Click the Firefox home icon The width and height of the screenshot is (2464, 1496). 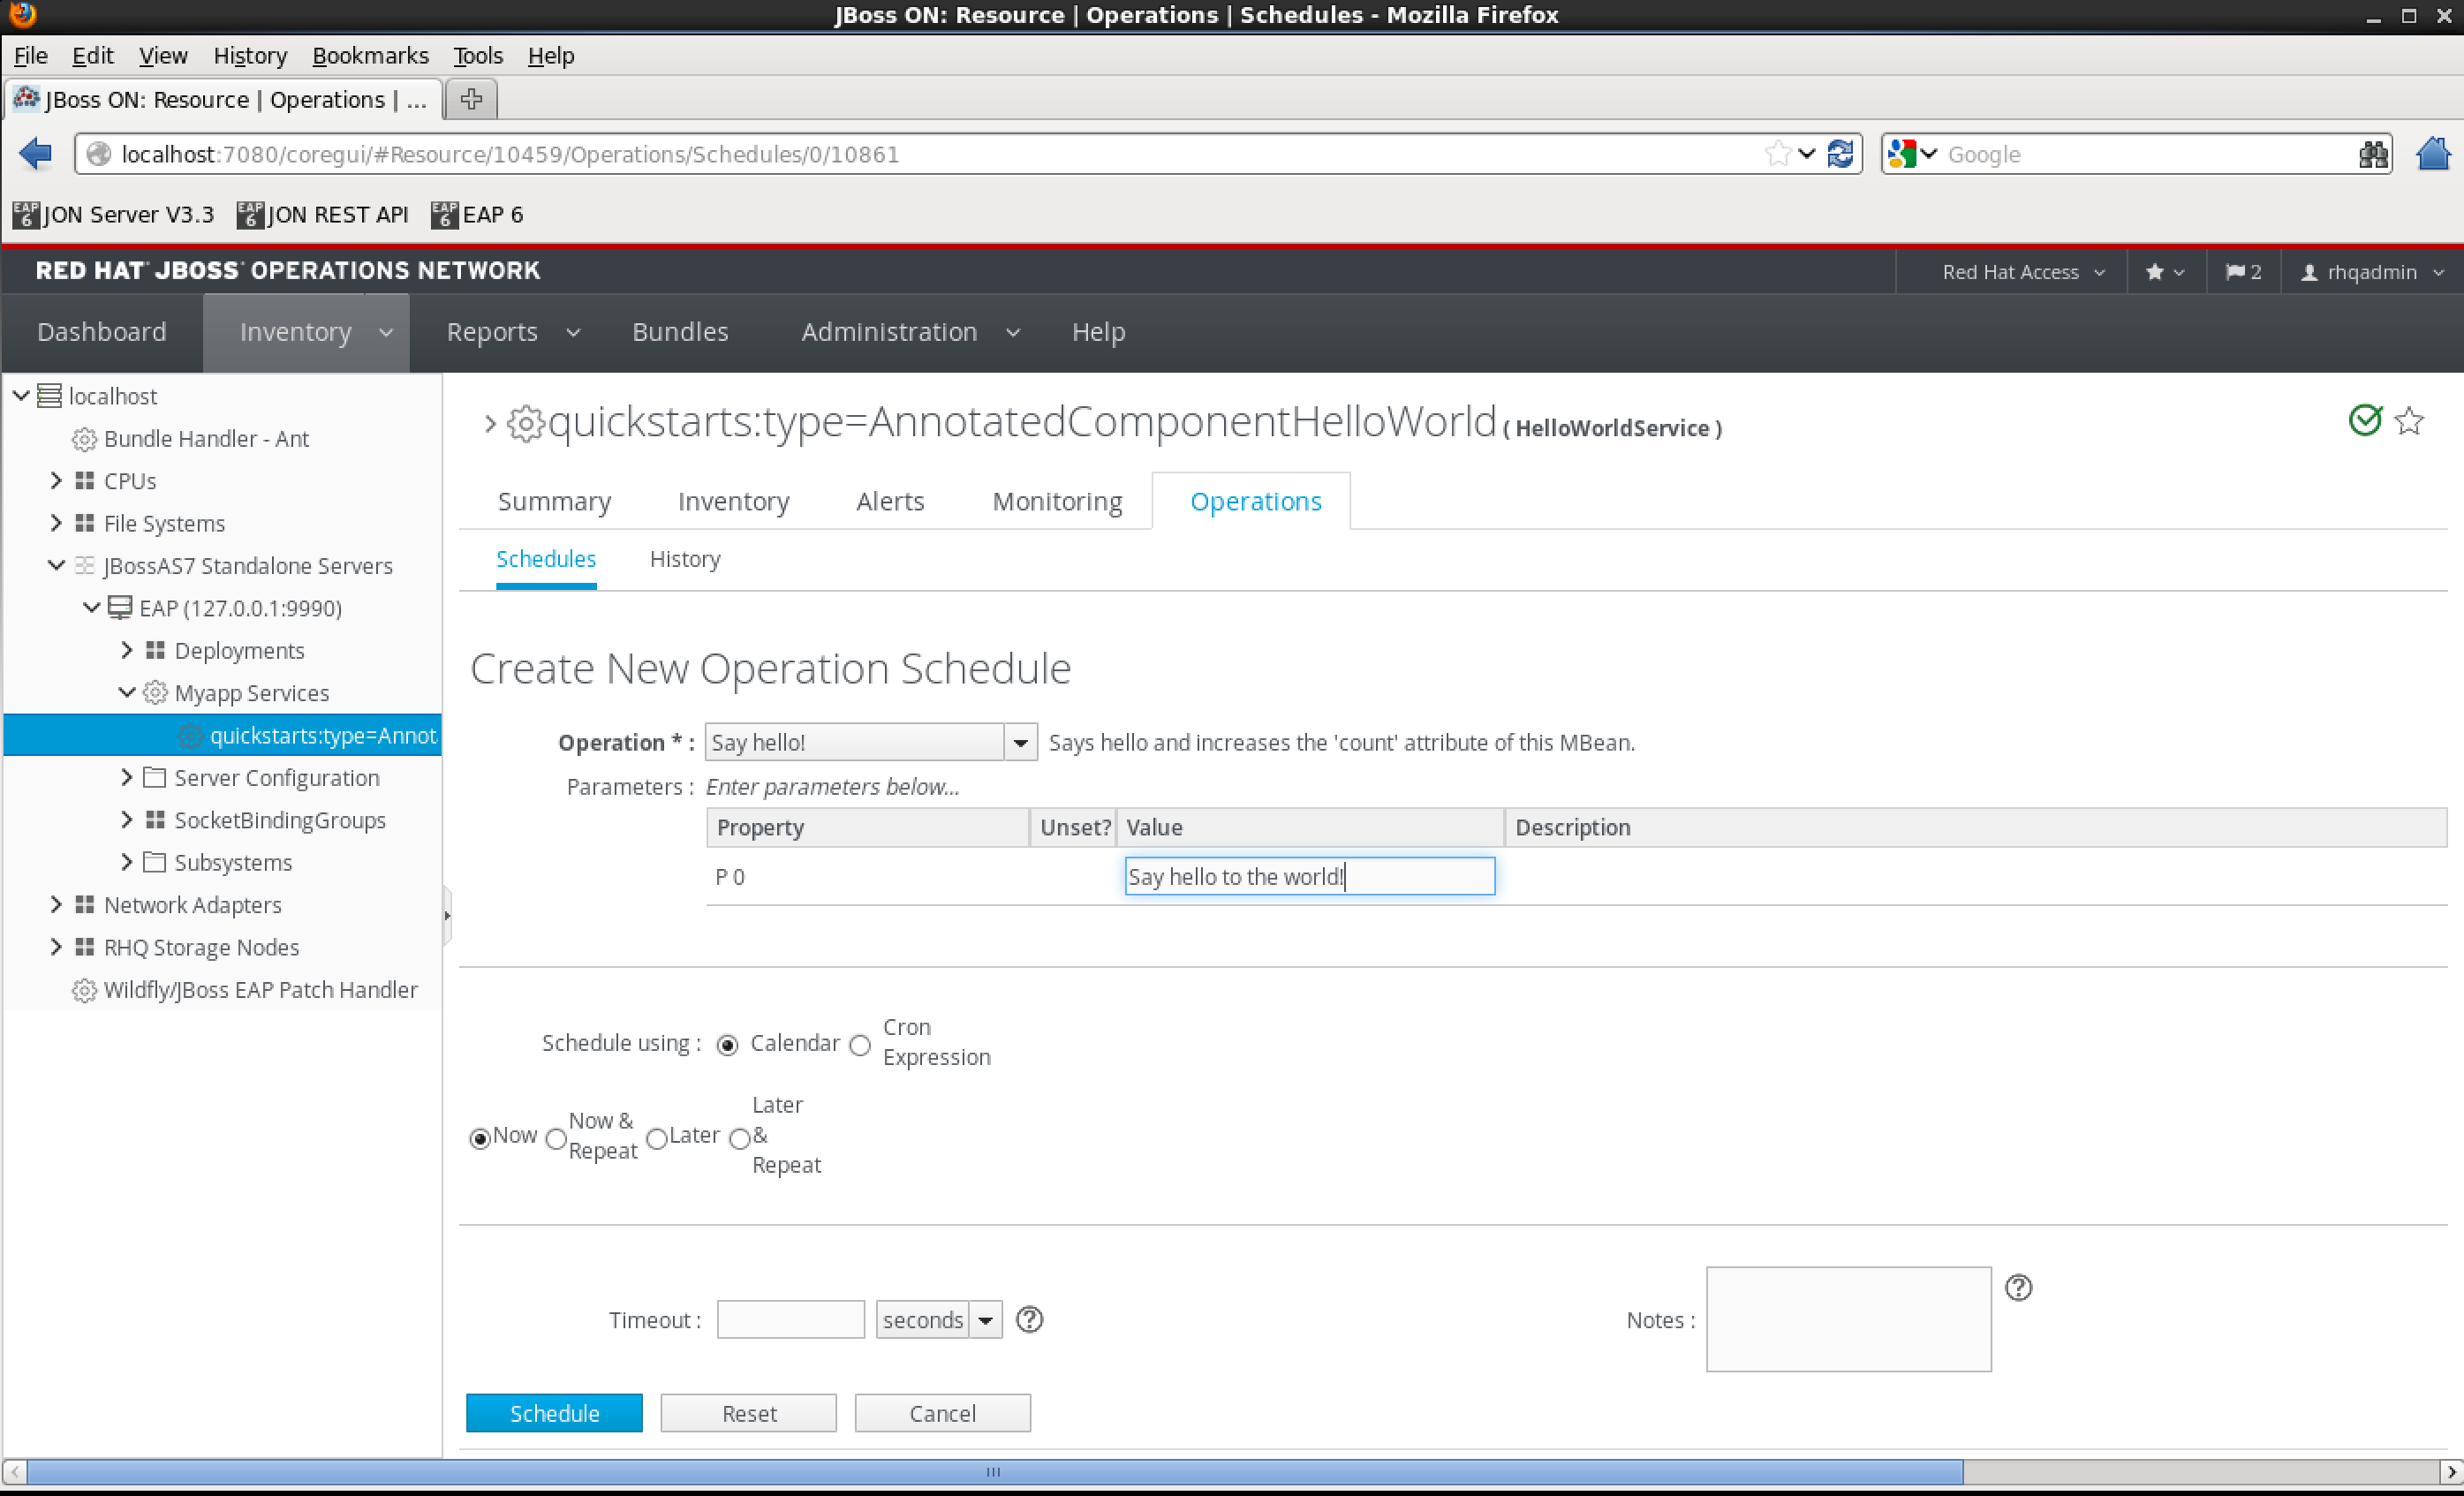[2432, 154]
